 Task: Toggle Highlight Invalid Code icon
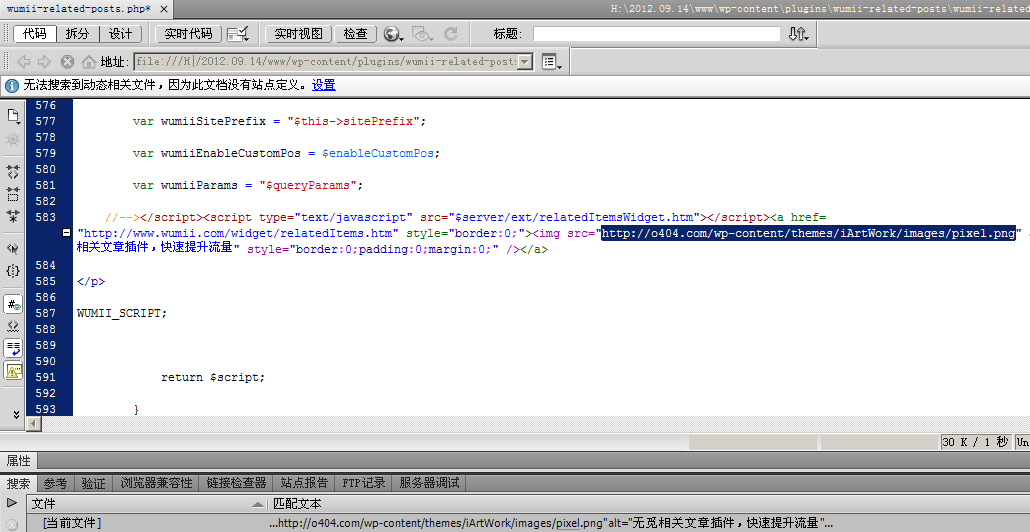13,326
